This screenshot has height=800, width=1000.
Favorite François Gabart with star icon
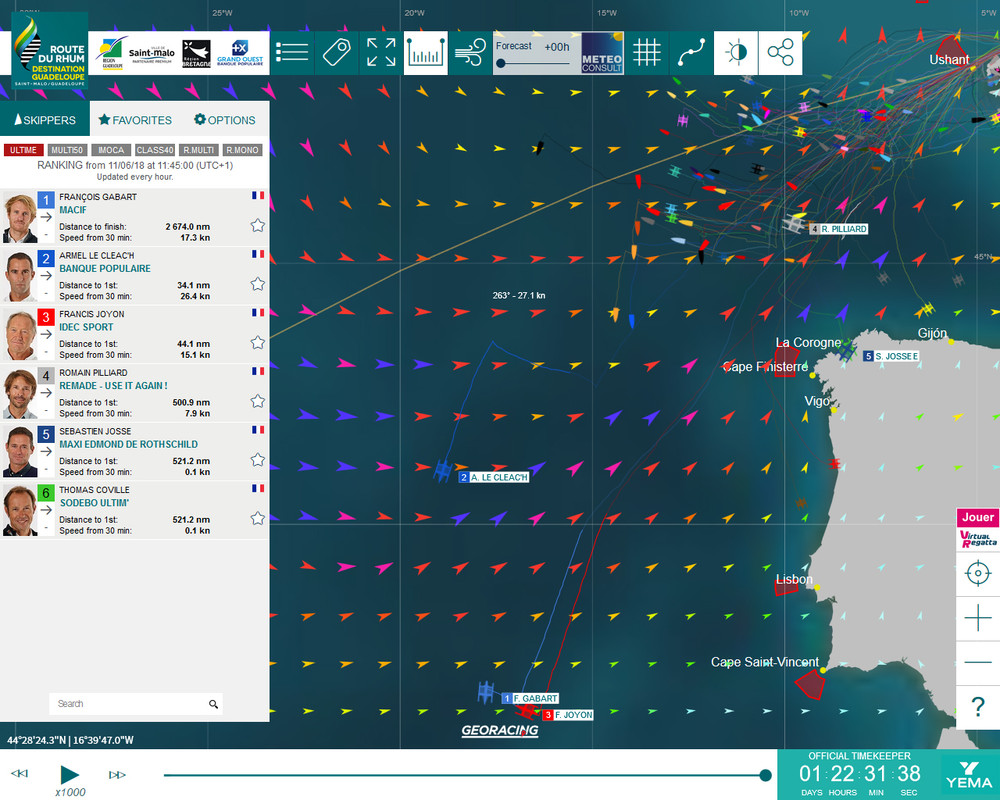click(258, 225)
